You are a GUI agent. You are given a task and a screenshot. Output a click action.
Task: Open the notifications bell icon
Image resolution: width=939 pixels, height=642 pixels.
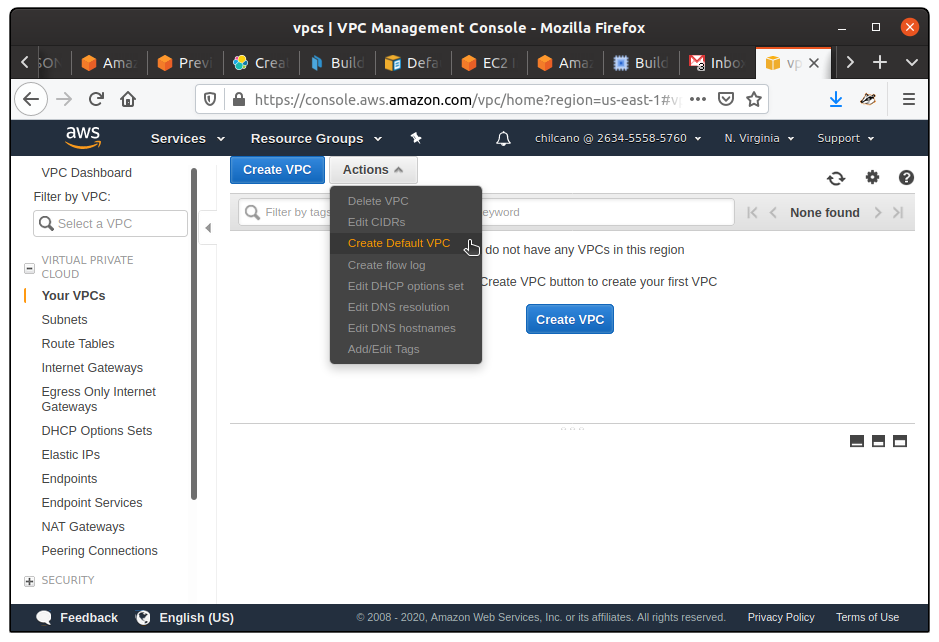(504, 139)
